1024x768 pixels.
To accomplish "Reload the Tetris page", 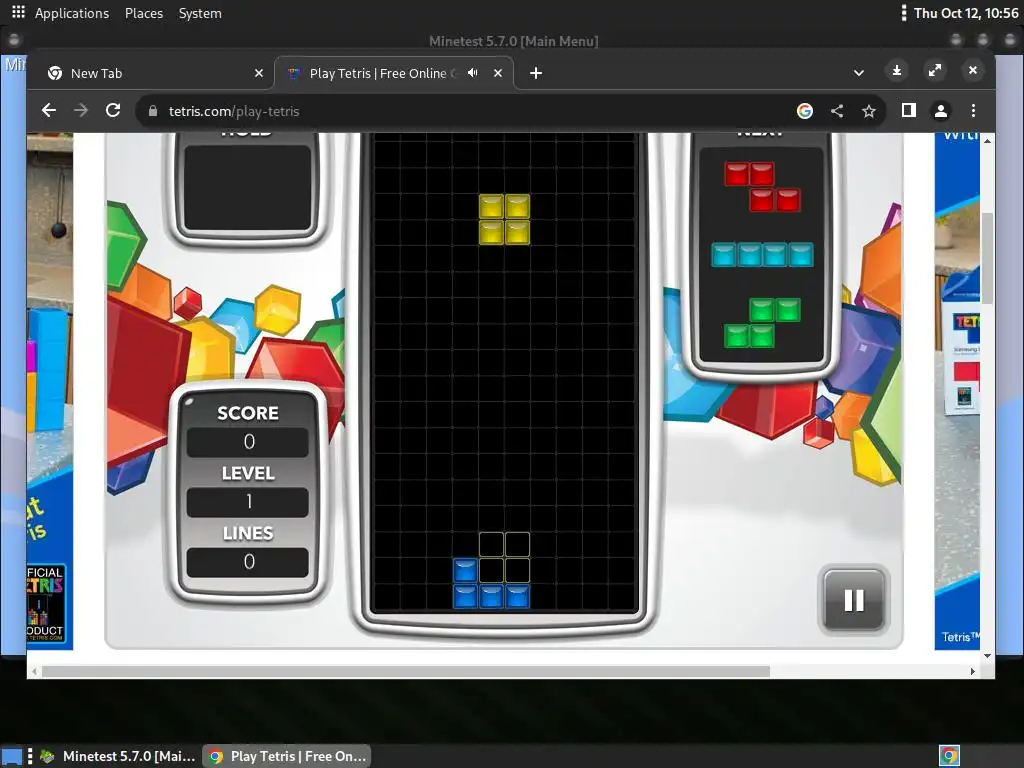I will 113,110.
